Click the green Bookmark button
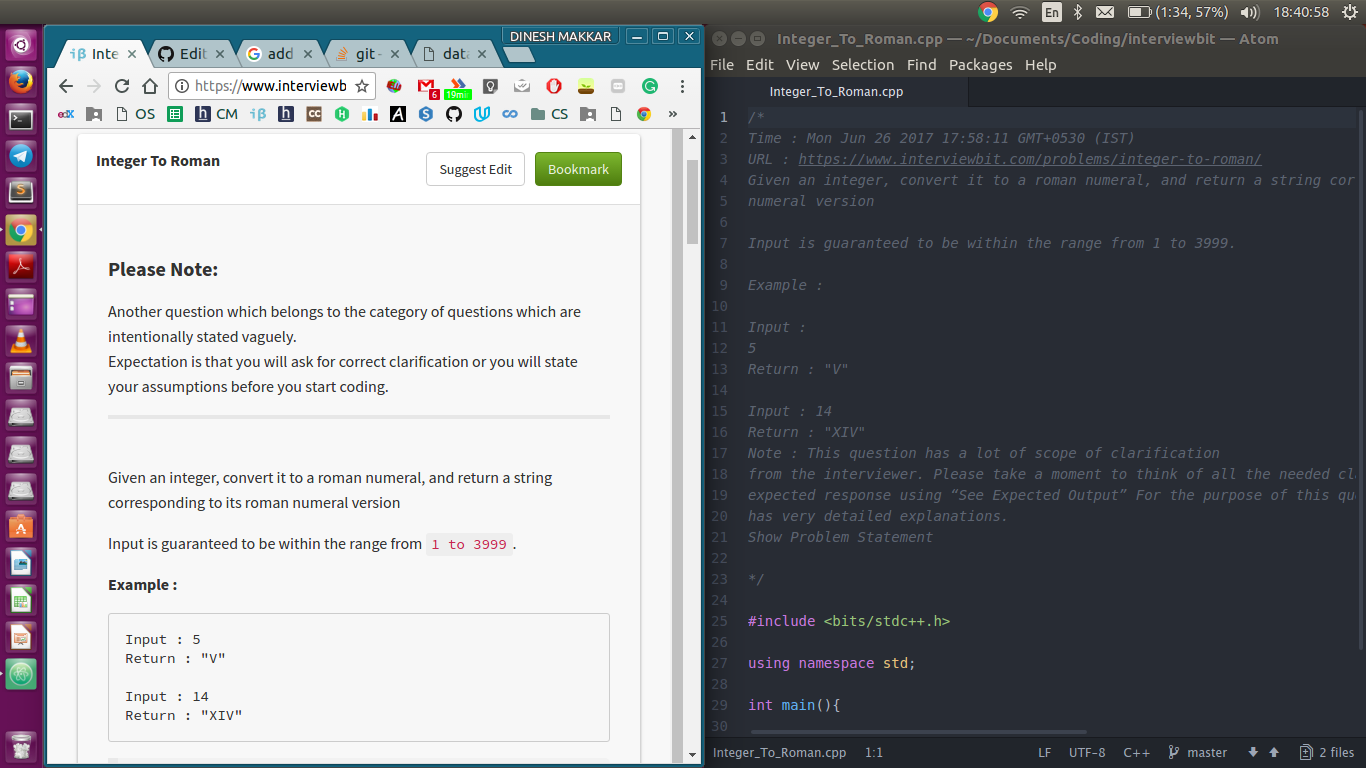 [x=578, y=169]
